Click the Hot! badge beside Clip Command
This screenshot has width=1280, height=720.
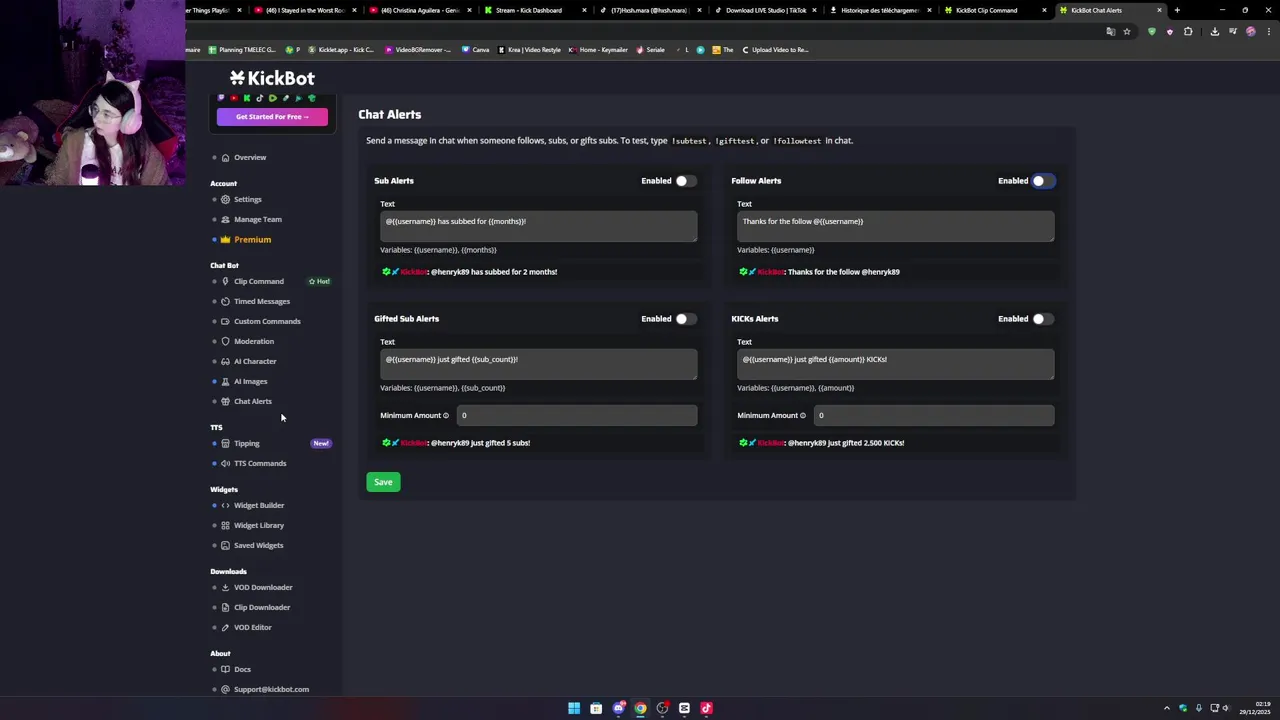(319, 281)
